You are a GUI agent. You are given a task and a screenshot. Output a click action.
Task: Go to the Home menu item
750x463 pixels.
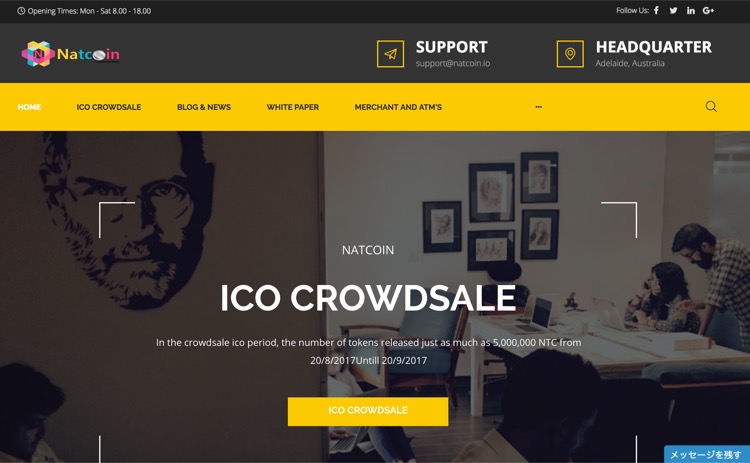[x=29, y=107]
